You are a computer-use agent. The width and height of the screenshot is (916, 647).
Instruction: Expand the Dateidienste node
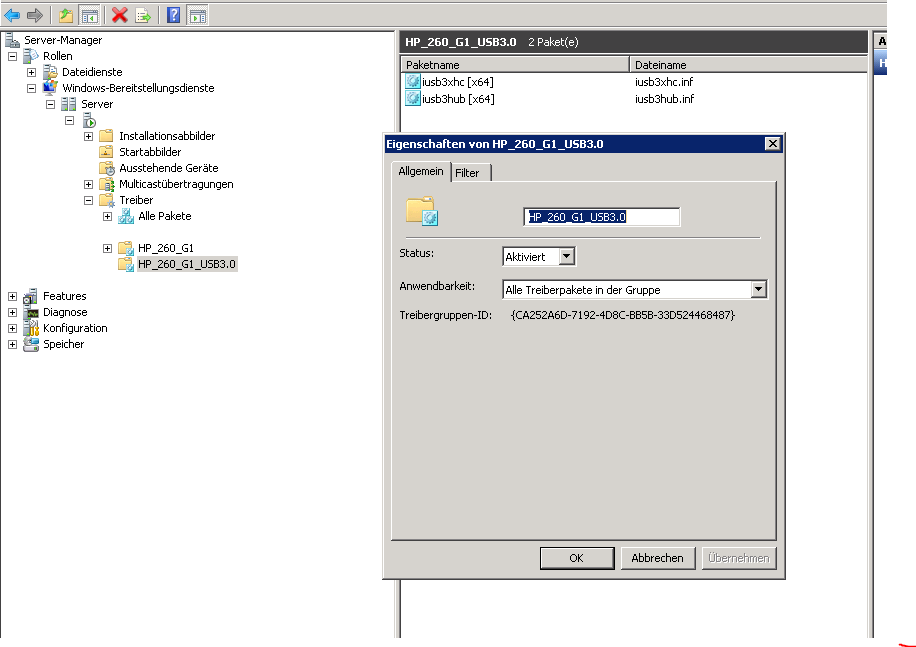(32, 72)
